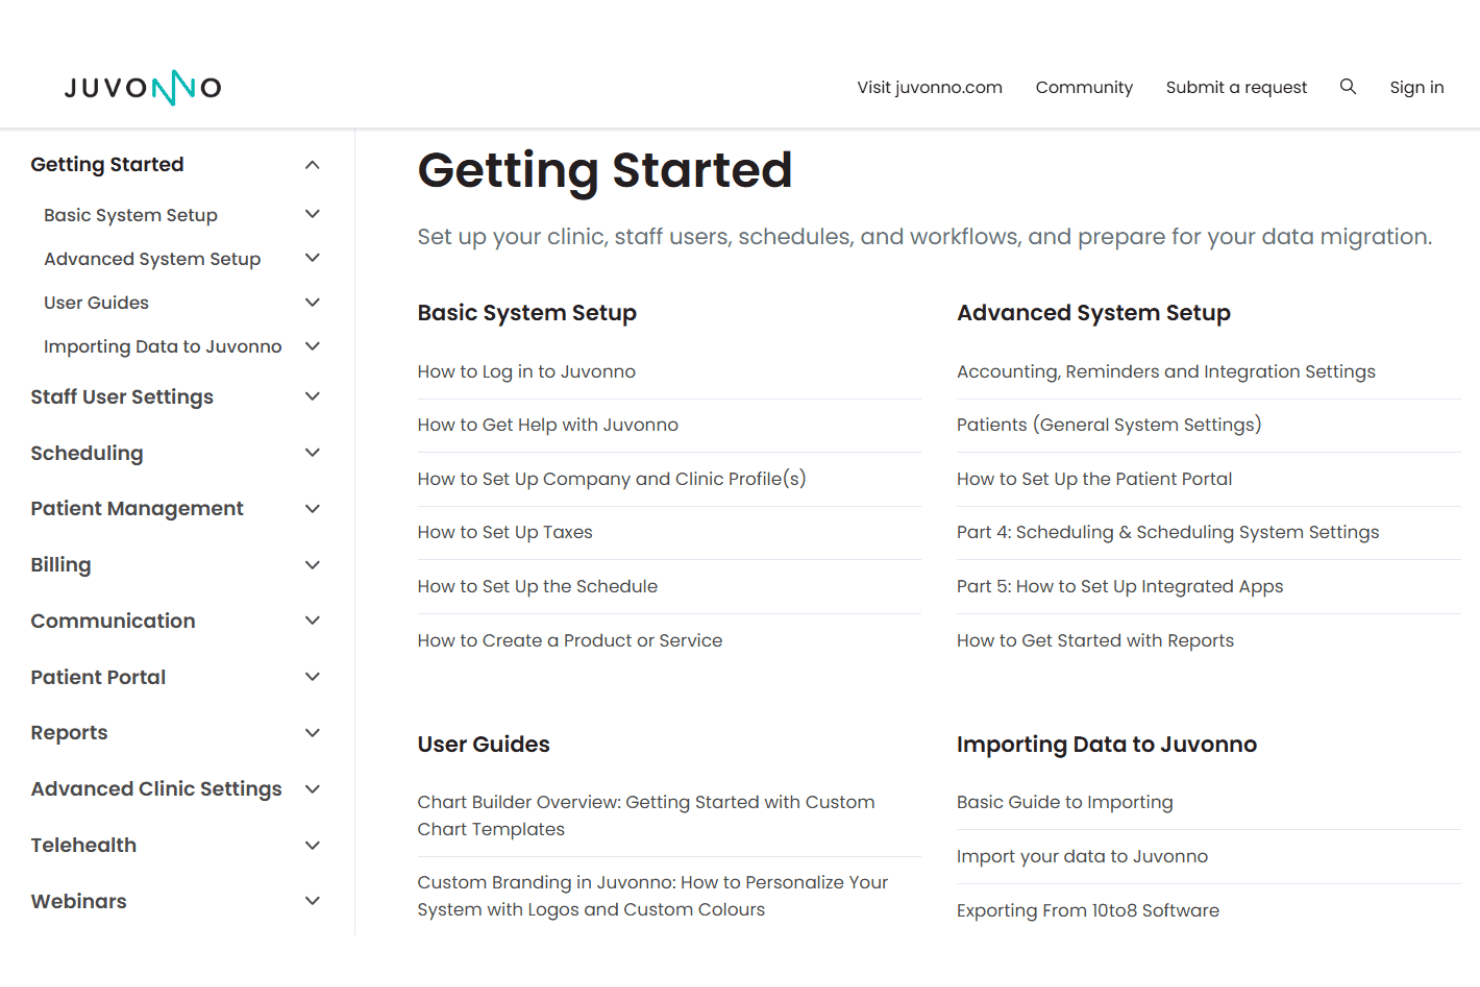
Task: Open Basic System Setup sidebar item
Action: pos(130,215)
